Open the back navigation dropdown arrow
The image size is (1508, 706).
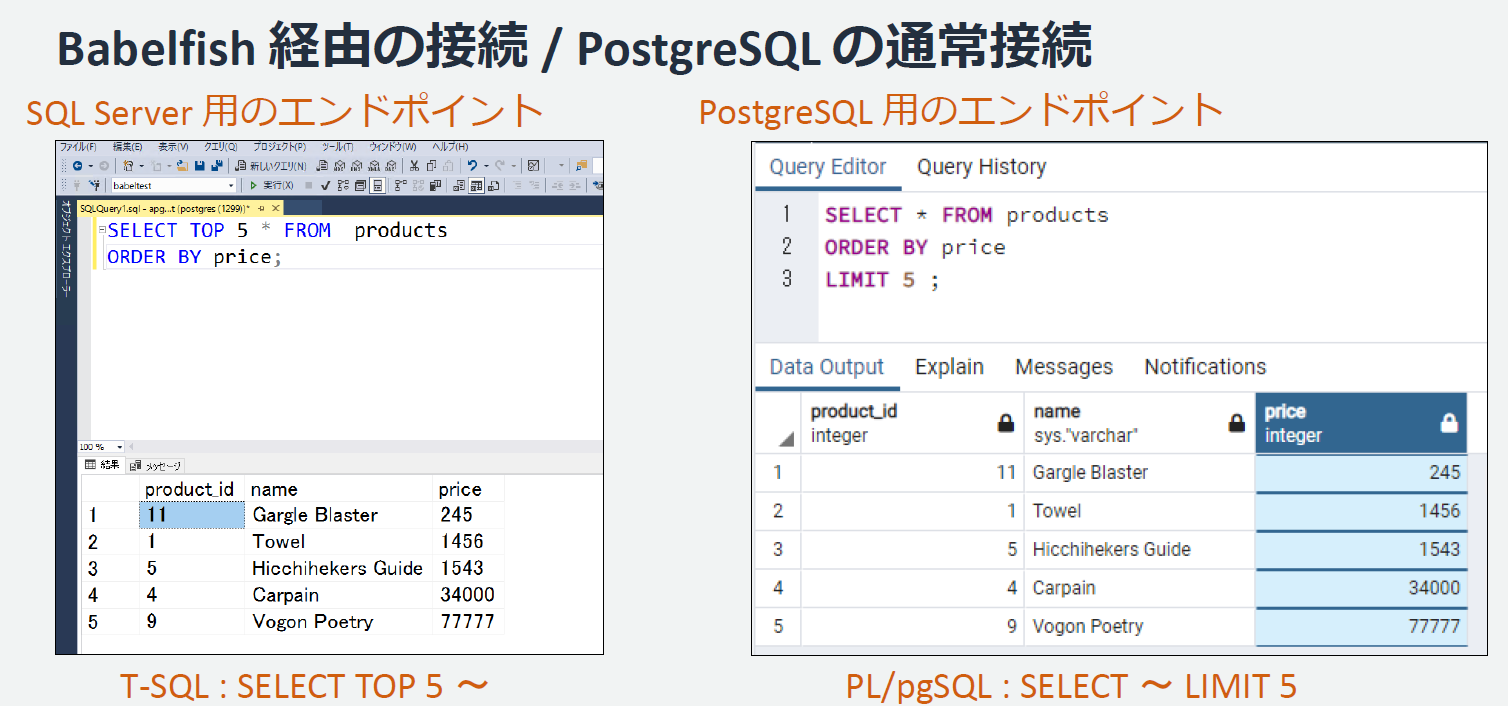pyautogui.click(x=91, y=166)
